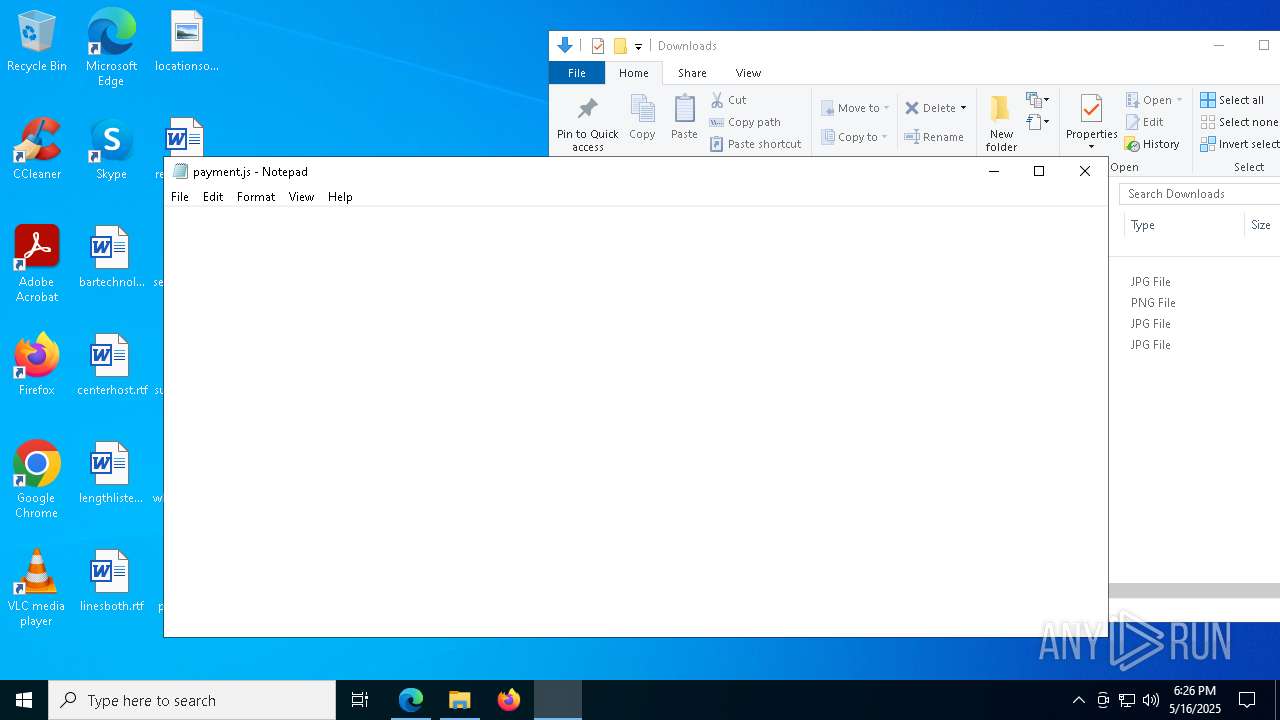Image resolution: width=1280 pixels, height=720 pixels.
Task: Click Invert selection in Explorer ribbon
Action: tap(1239, 144)
